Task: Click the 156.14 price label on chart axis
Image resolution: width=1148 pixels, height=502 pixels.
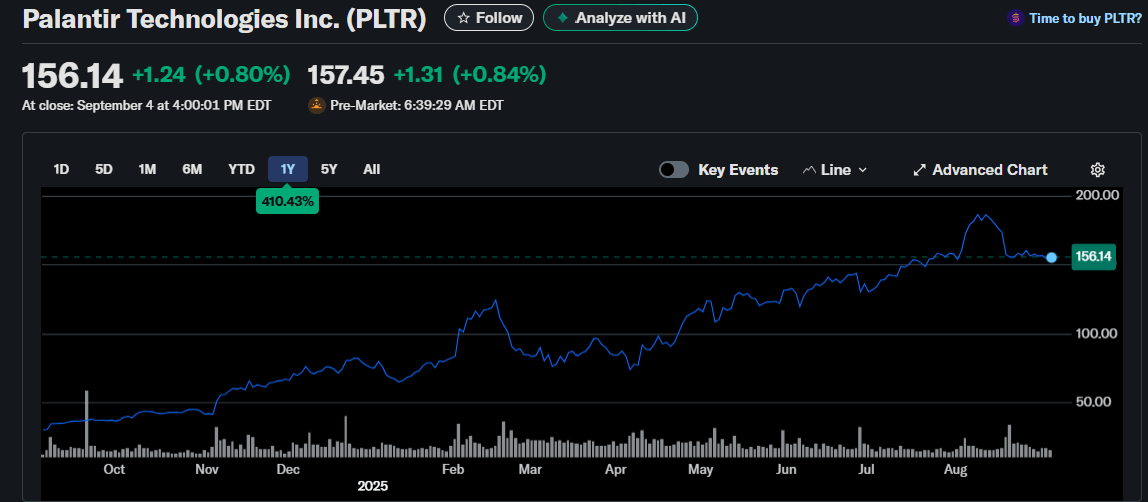Action: 1092,257
